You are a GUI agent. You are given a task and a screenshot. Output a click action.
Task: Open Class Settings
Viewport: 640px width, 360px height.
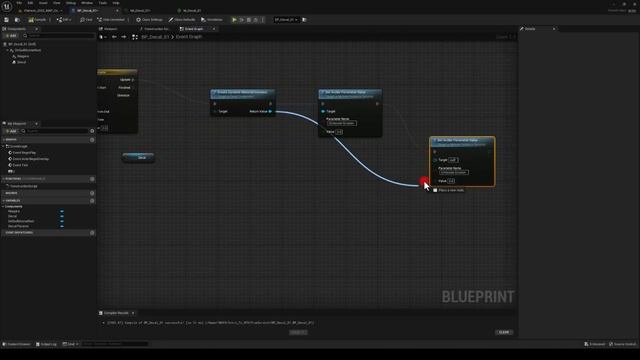[149, 20]
